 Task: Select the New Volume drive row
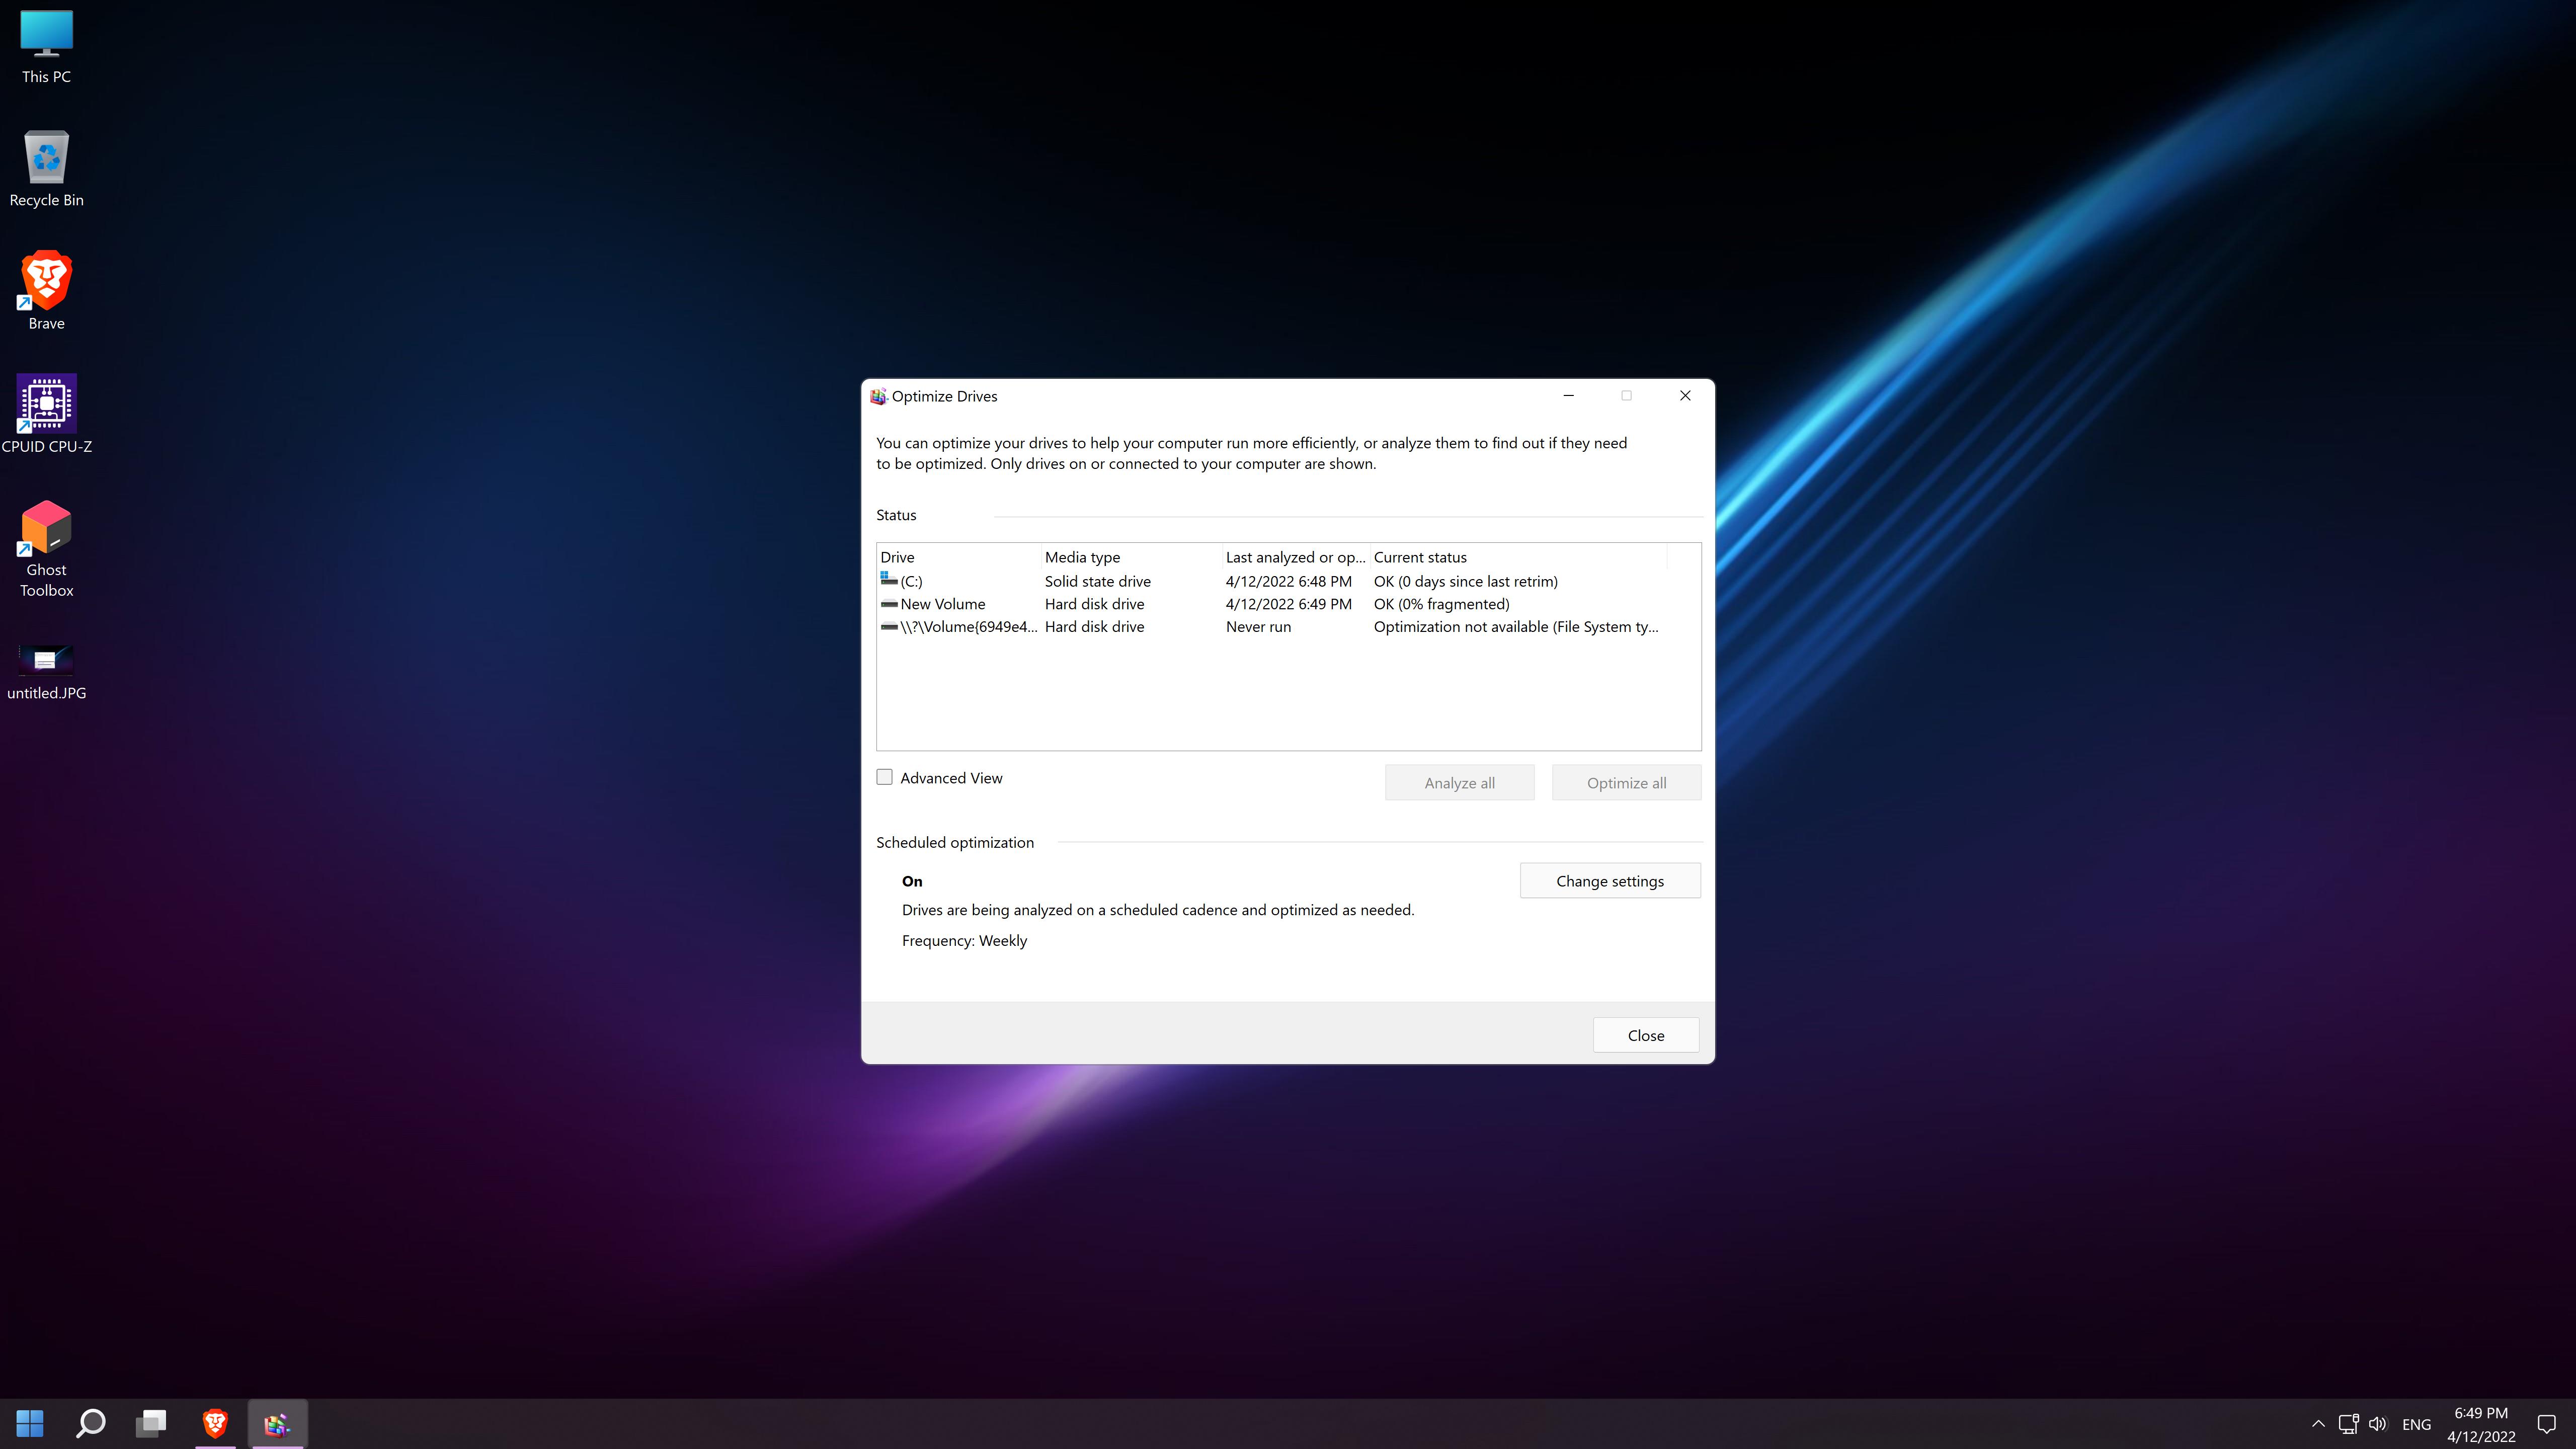point(942,604)
